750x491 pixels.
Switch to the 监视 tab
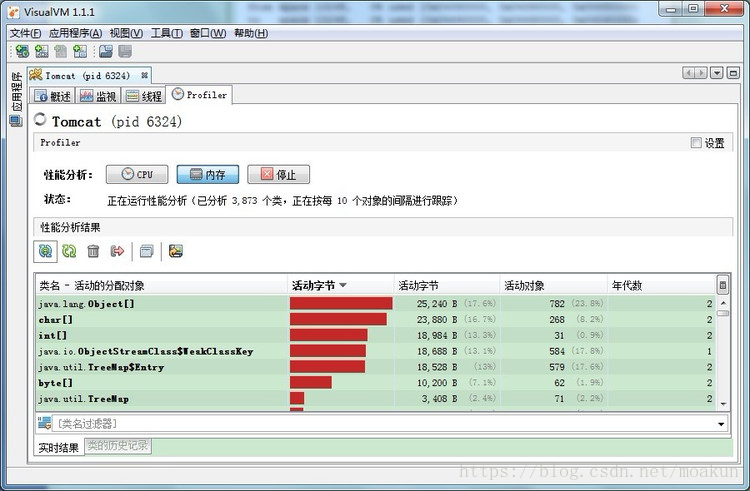[98, 96]
